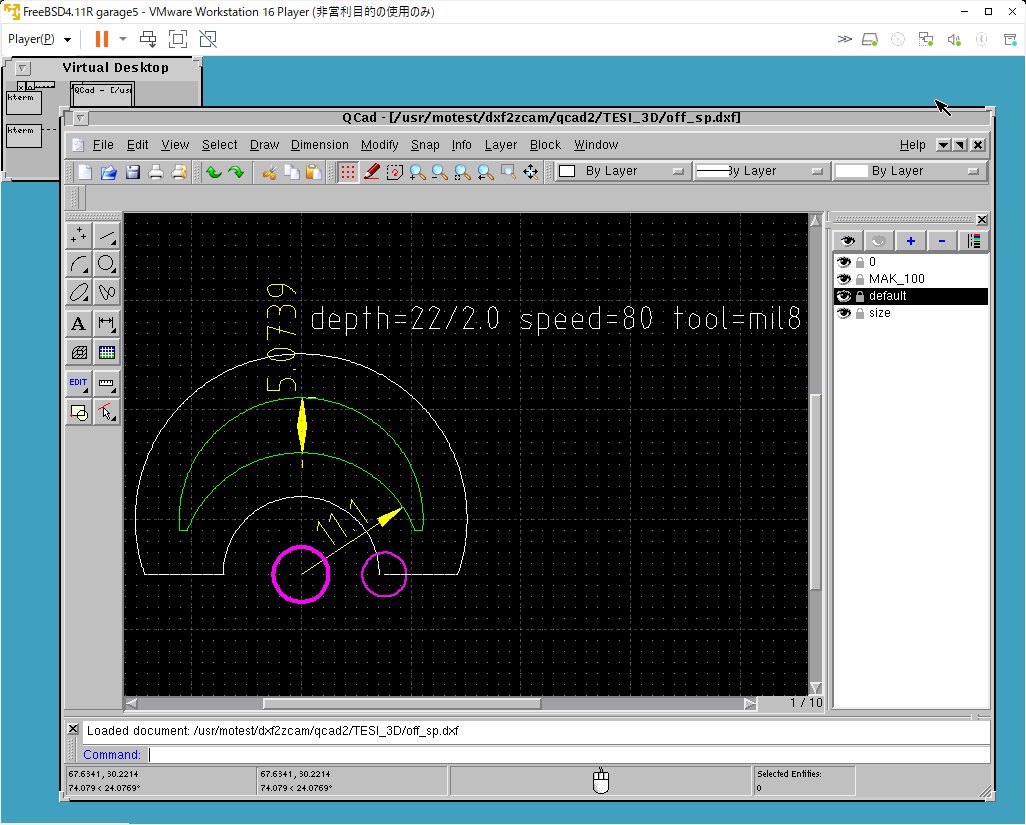The height and width of the screenshot is (825, 1026).
Task: Open the line width By Layer dropdown
Action: (760, 172)
